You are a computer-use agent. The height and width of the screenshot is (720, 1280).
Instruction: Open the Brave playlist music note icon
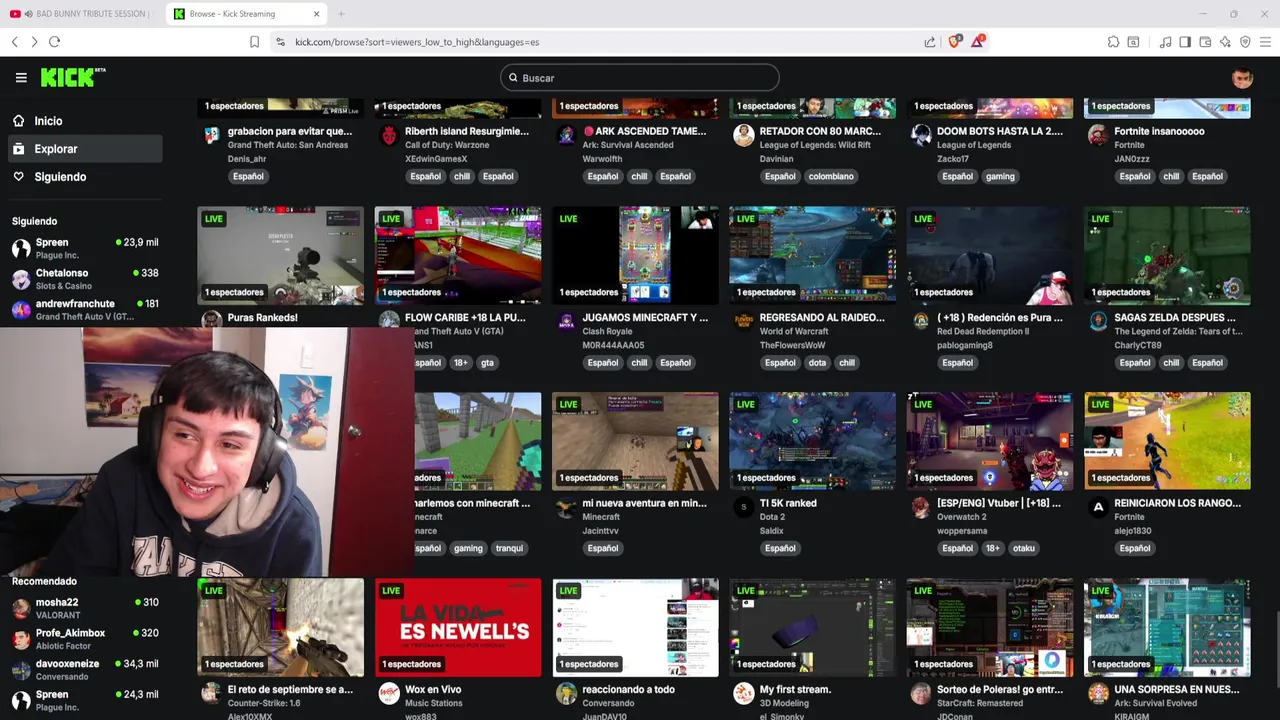1165,42
